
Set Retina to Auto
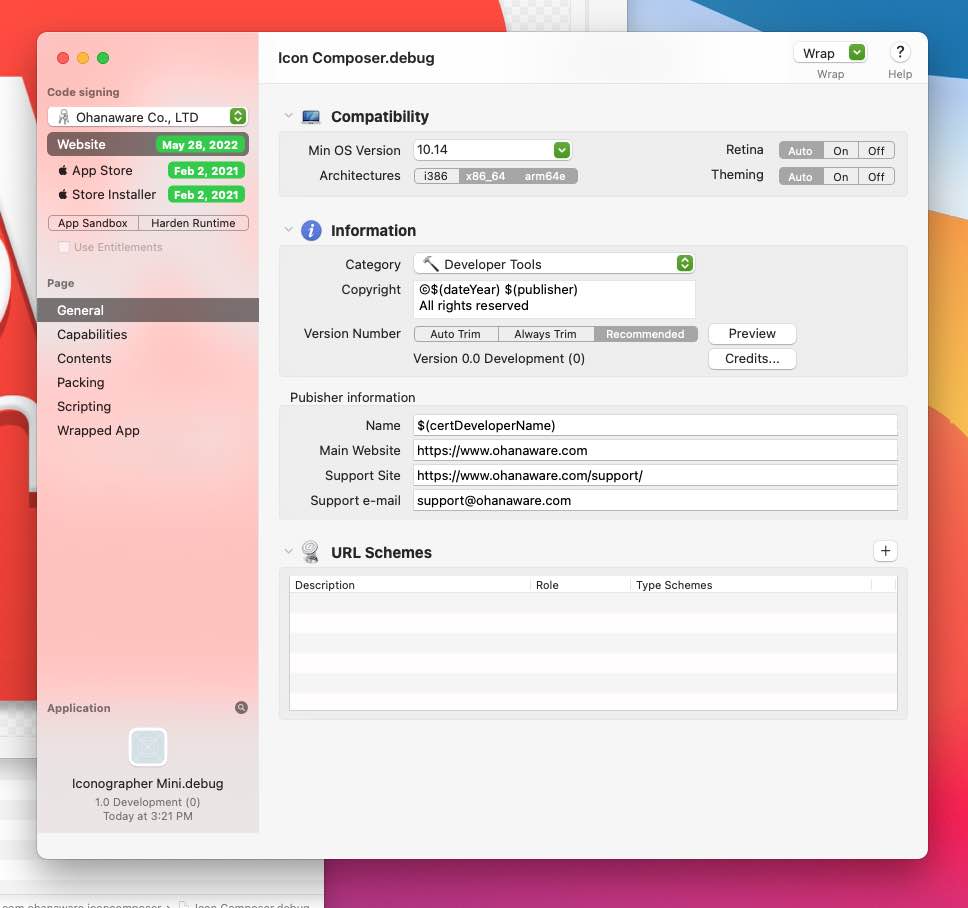(x=800, y=151)
